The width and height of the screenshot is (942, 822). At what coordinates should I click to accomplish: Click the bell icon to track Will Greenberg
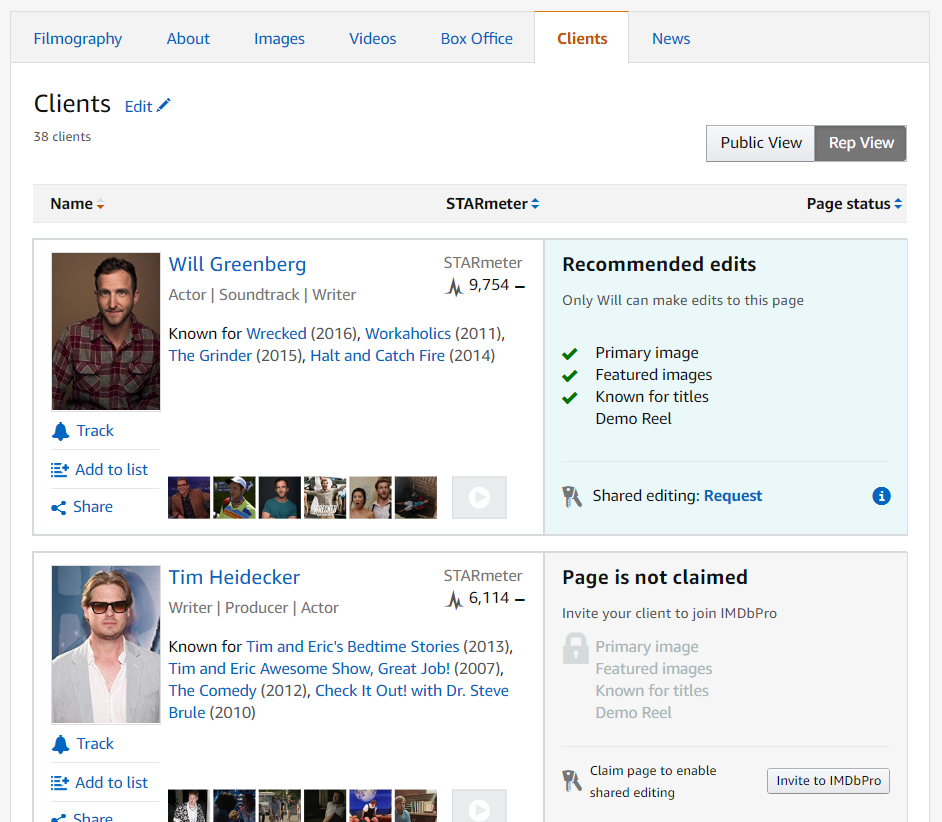61,431
